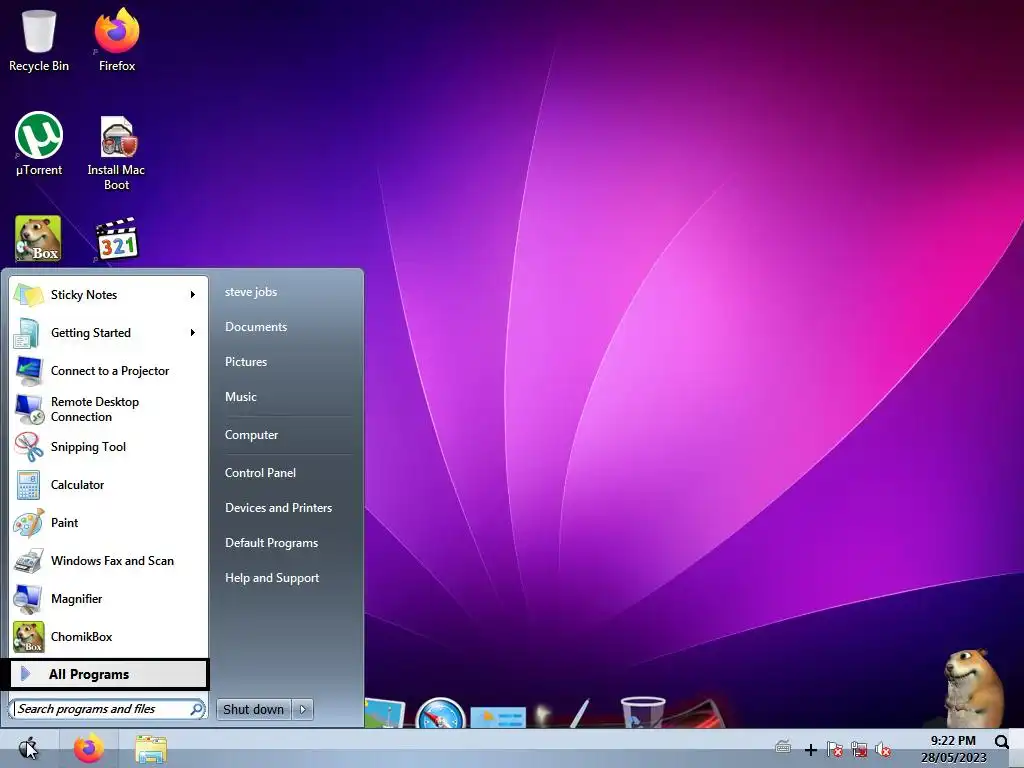Viewport: 1024px width, 768px height.
Task: Open the File Explorer folder taskbar icon
Action: (x=151, y=748)
